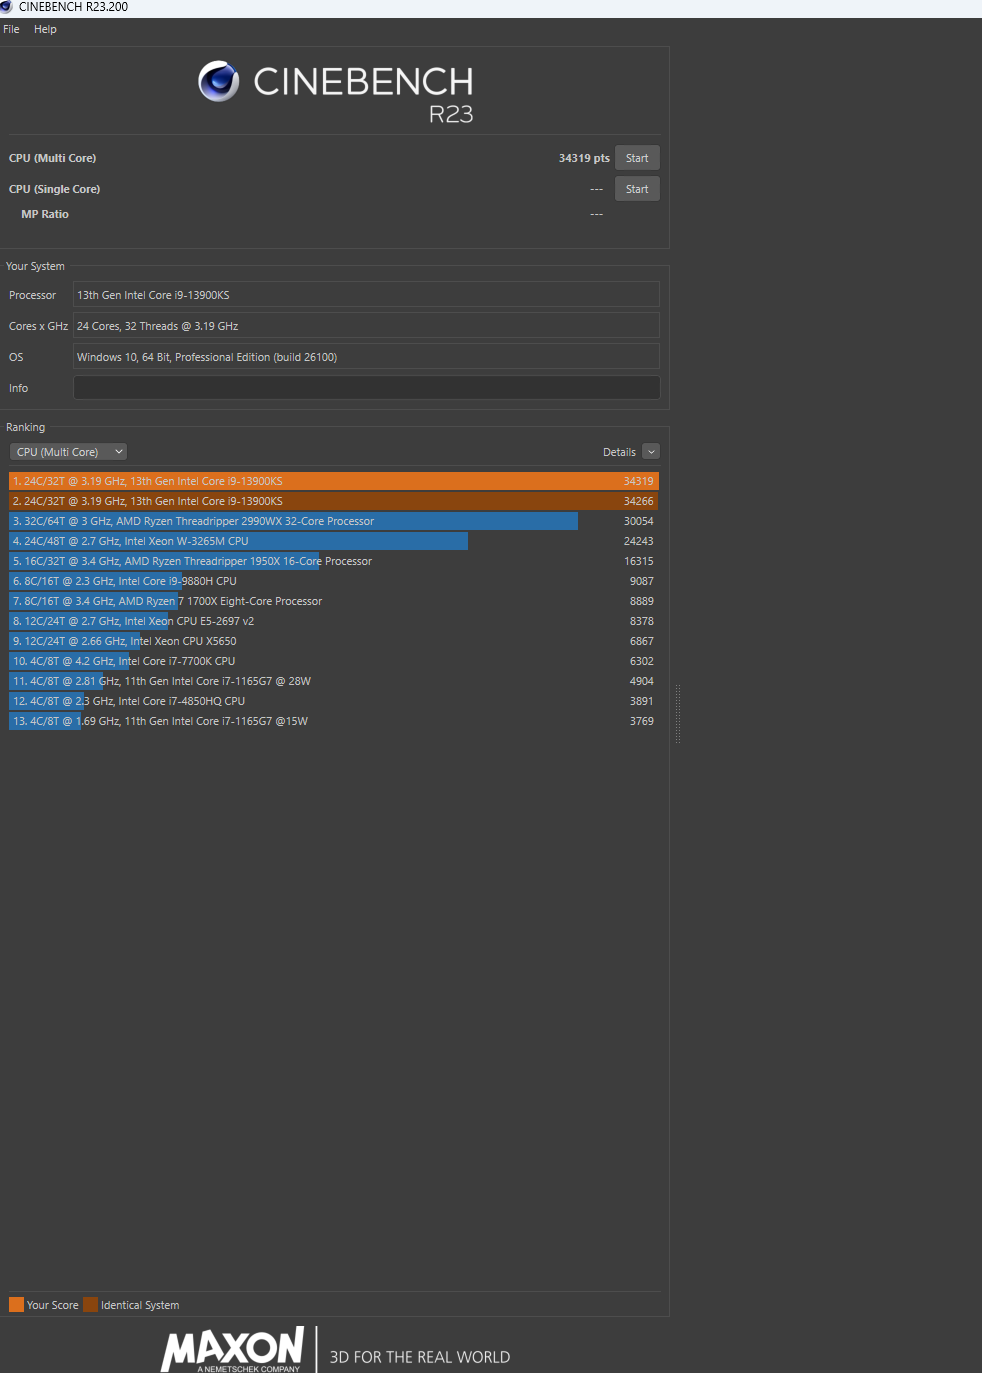Start the CPU Single Core benchmark
Image resolution: width=982 pixels, height=1373 pixels.
pos(636,189)
